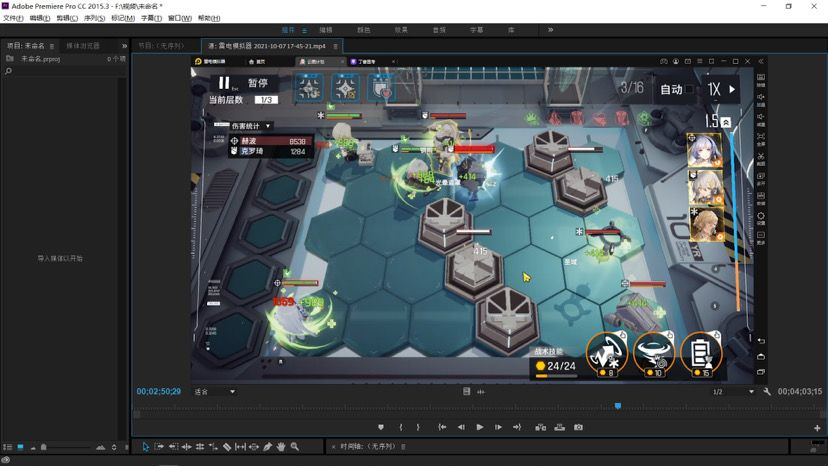Select the Zoom magnifier tool
828x466 pixels.
click(x=295, y=447)
